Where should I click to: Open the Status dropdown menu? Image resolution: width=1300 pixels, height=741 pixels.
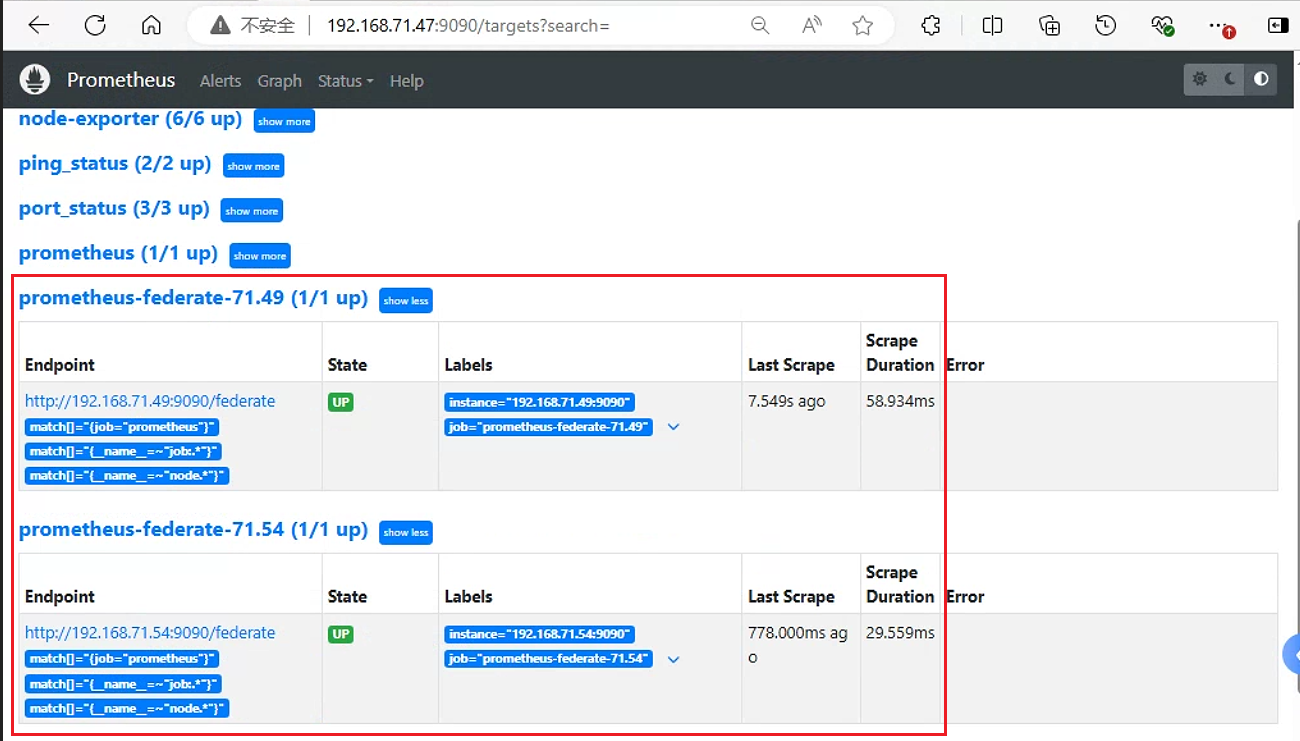(x=346, y=81)
